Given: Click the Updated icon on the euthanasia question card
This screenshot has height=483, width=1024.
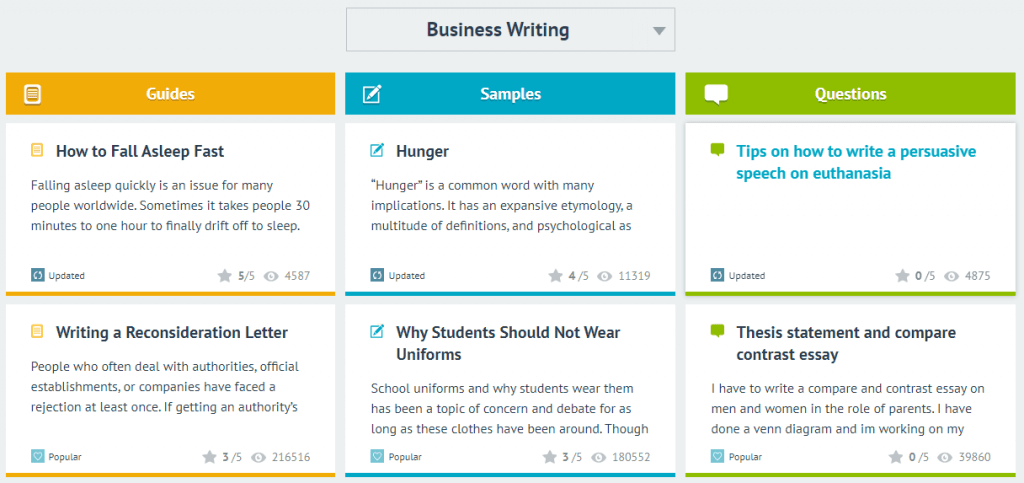Looking at the screenshot, I should [717, 275].
